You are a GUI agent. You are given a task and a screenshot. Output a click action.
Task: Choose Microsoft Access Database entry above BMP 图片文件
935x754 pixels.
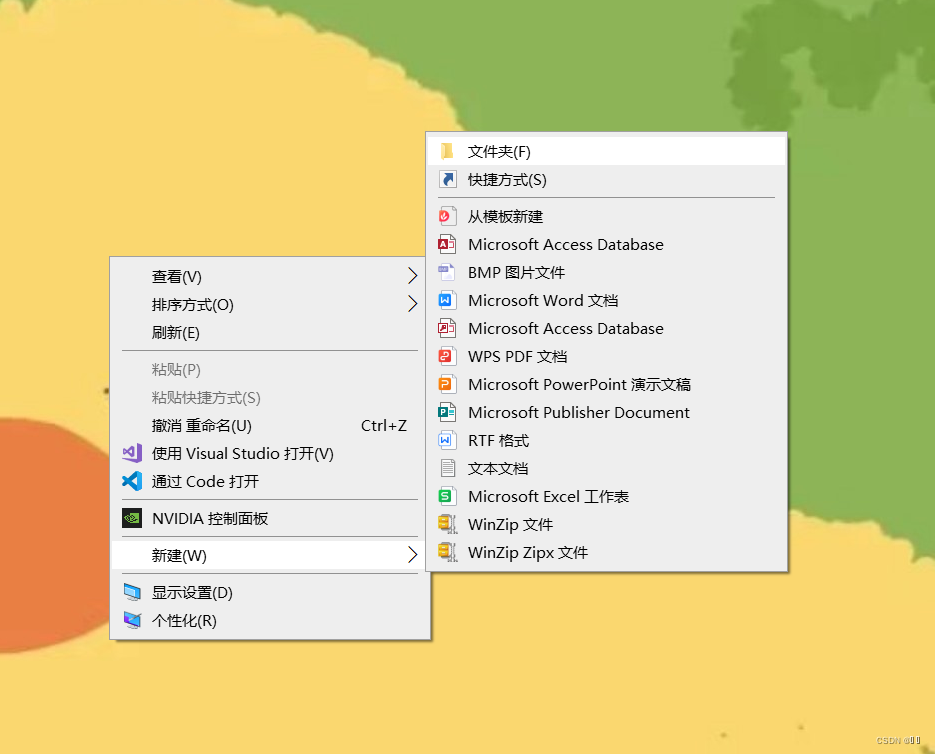pyautogui.click(x=607, y=245)
